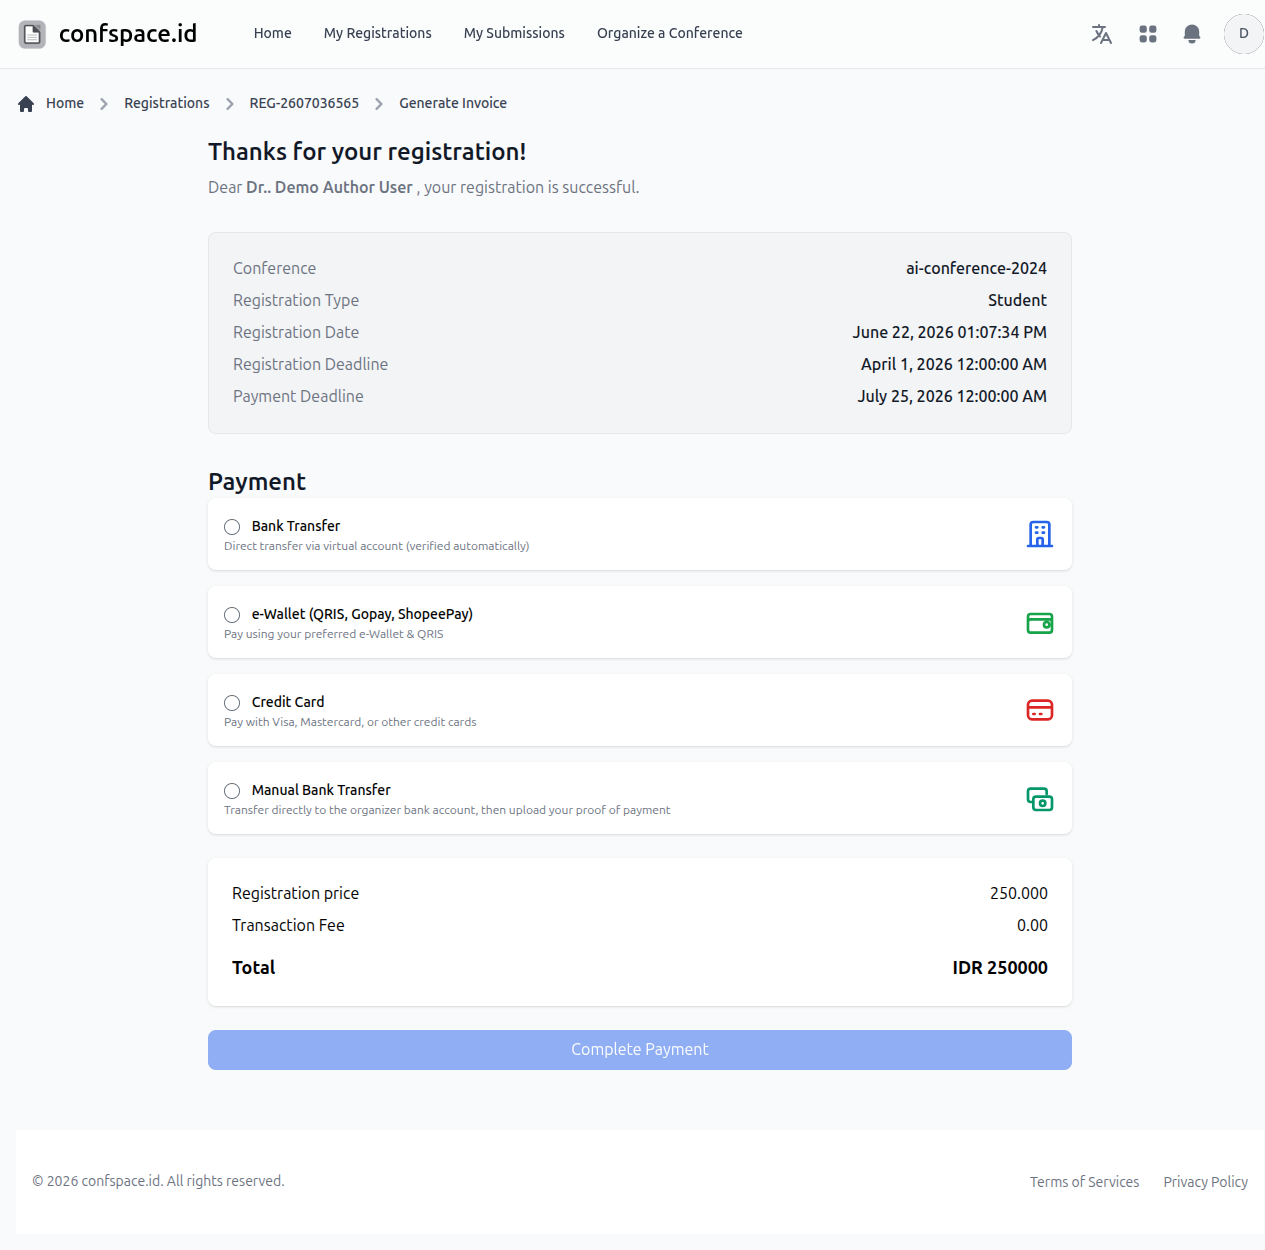Open the notifications bell
The image size is (1265, 1250).
click(1191, 34)
